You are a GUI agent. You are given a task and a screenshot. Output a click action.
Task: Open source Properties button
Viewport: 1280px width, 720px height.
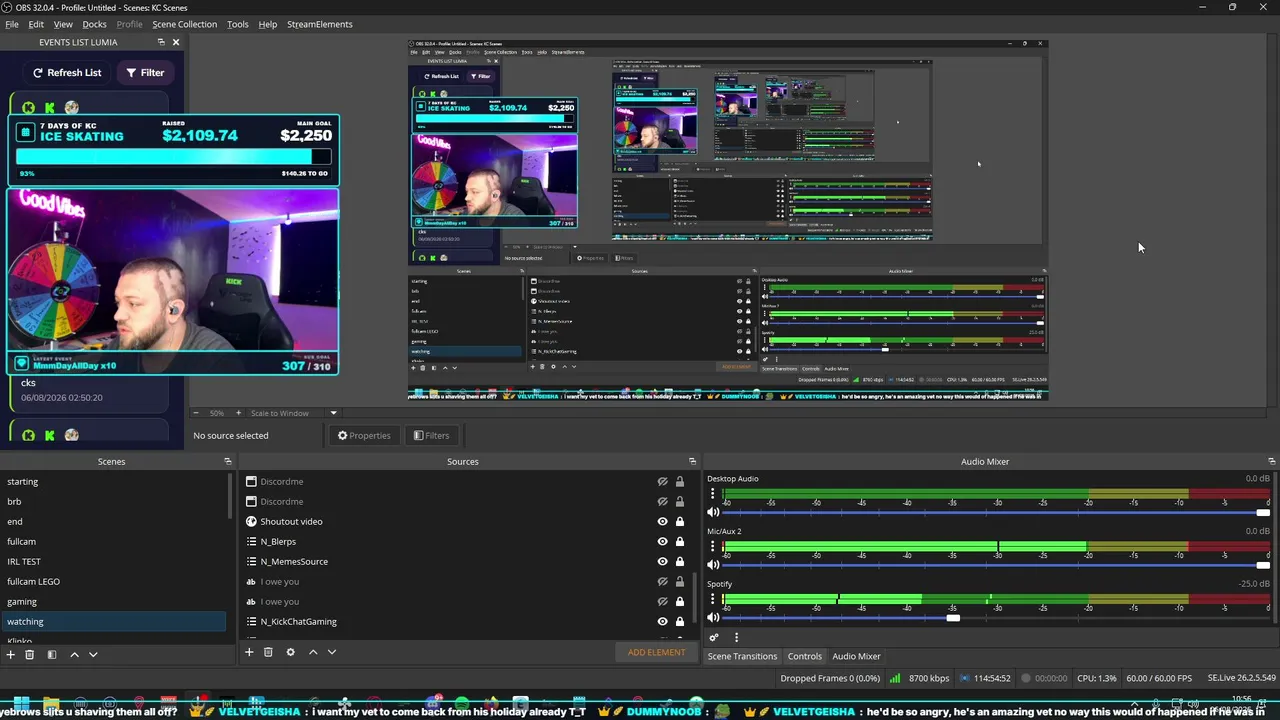364,435
